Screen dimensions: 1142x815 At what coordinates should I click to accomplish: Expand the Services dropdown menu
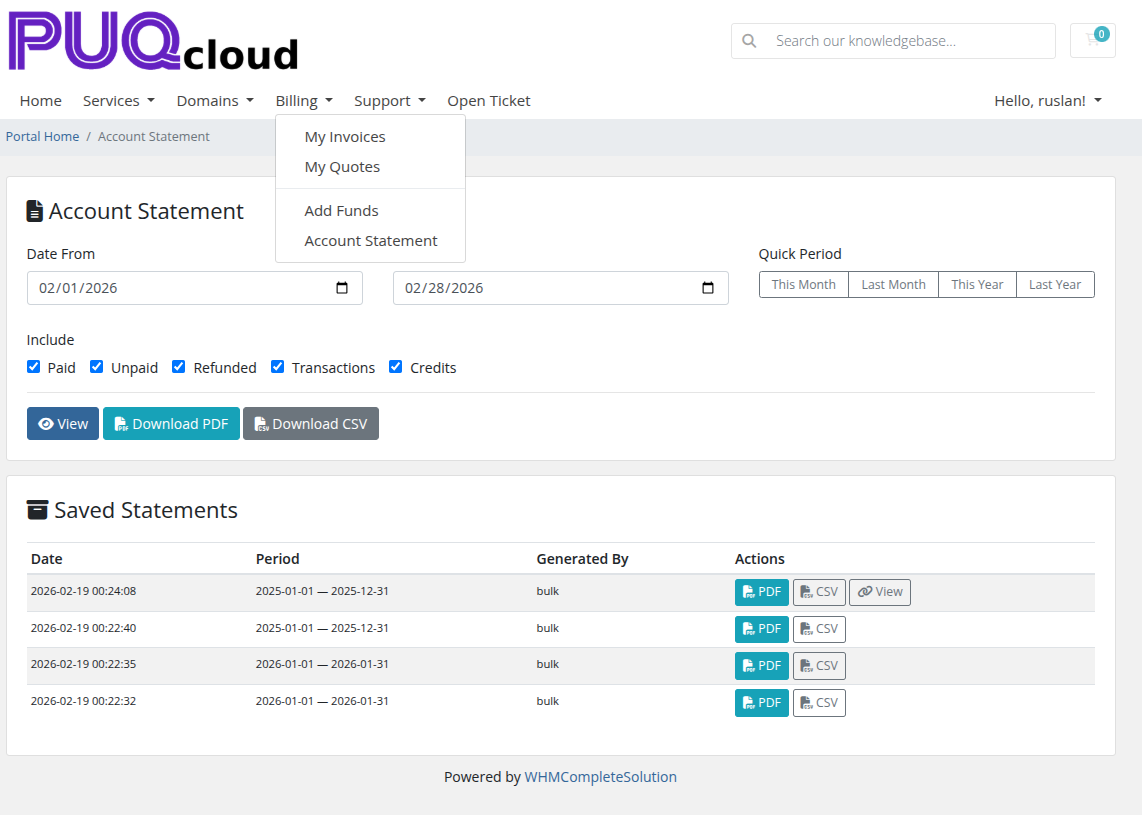[x=118, y=101]
